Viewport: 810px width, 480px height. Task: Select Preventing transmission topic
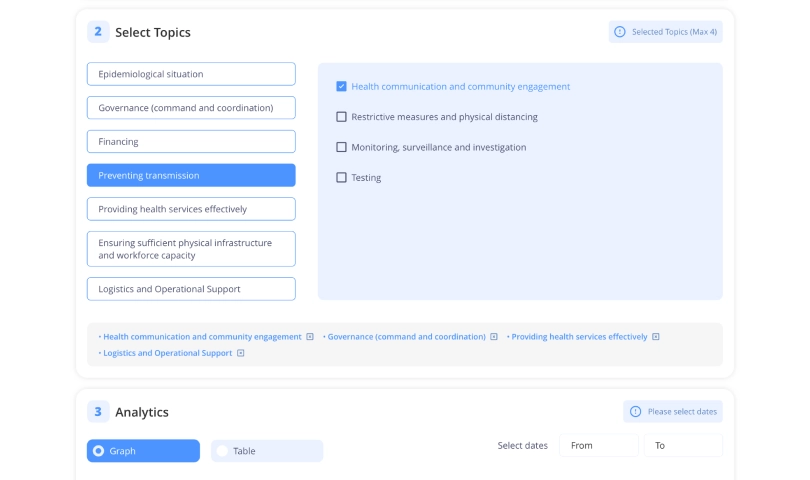(x=191, y=175)
